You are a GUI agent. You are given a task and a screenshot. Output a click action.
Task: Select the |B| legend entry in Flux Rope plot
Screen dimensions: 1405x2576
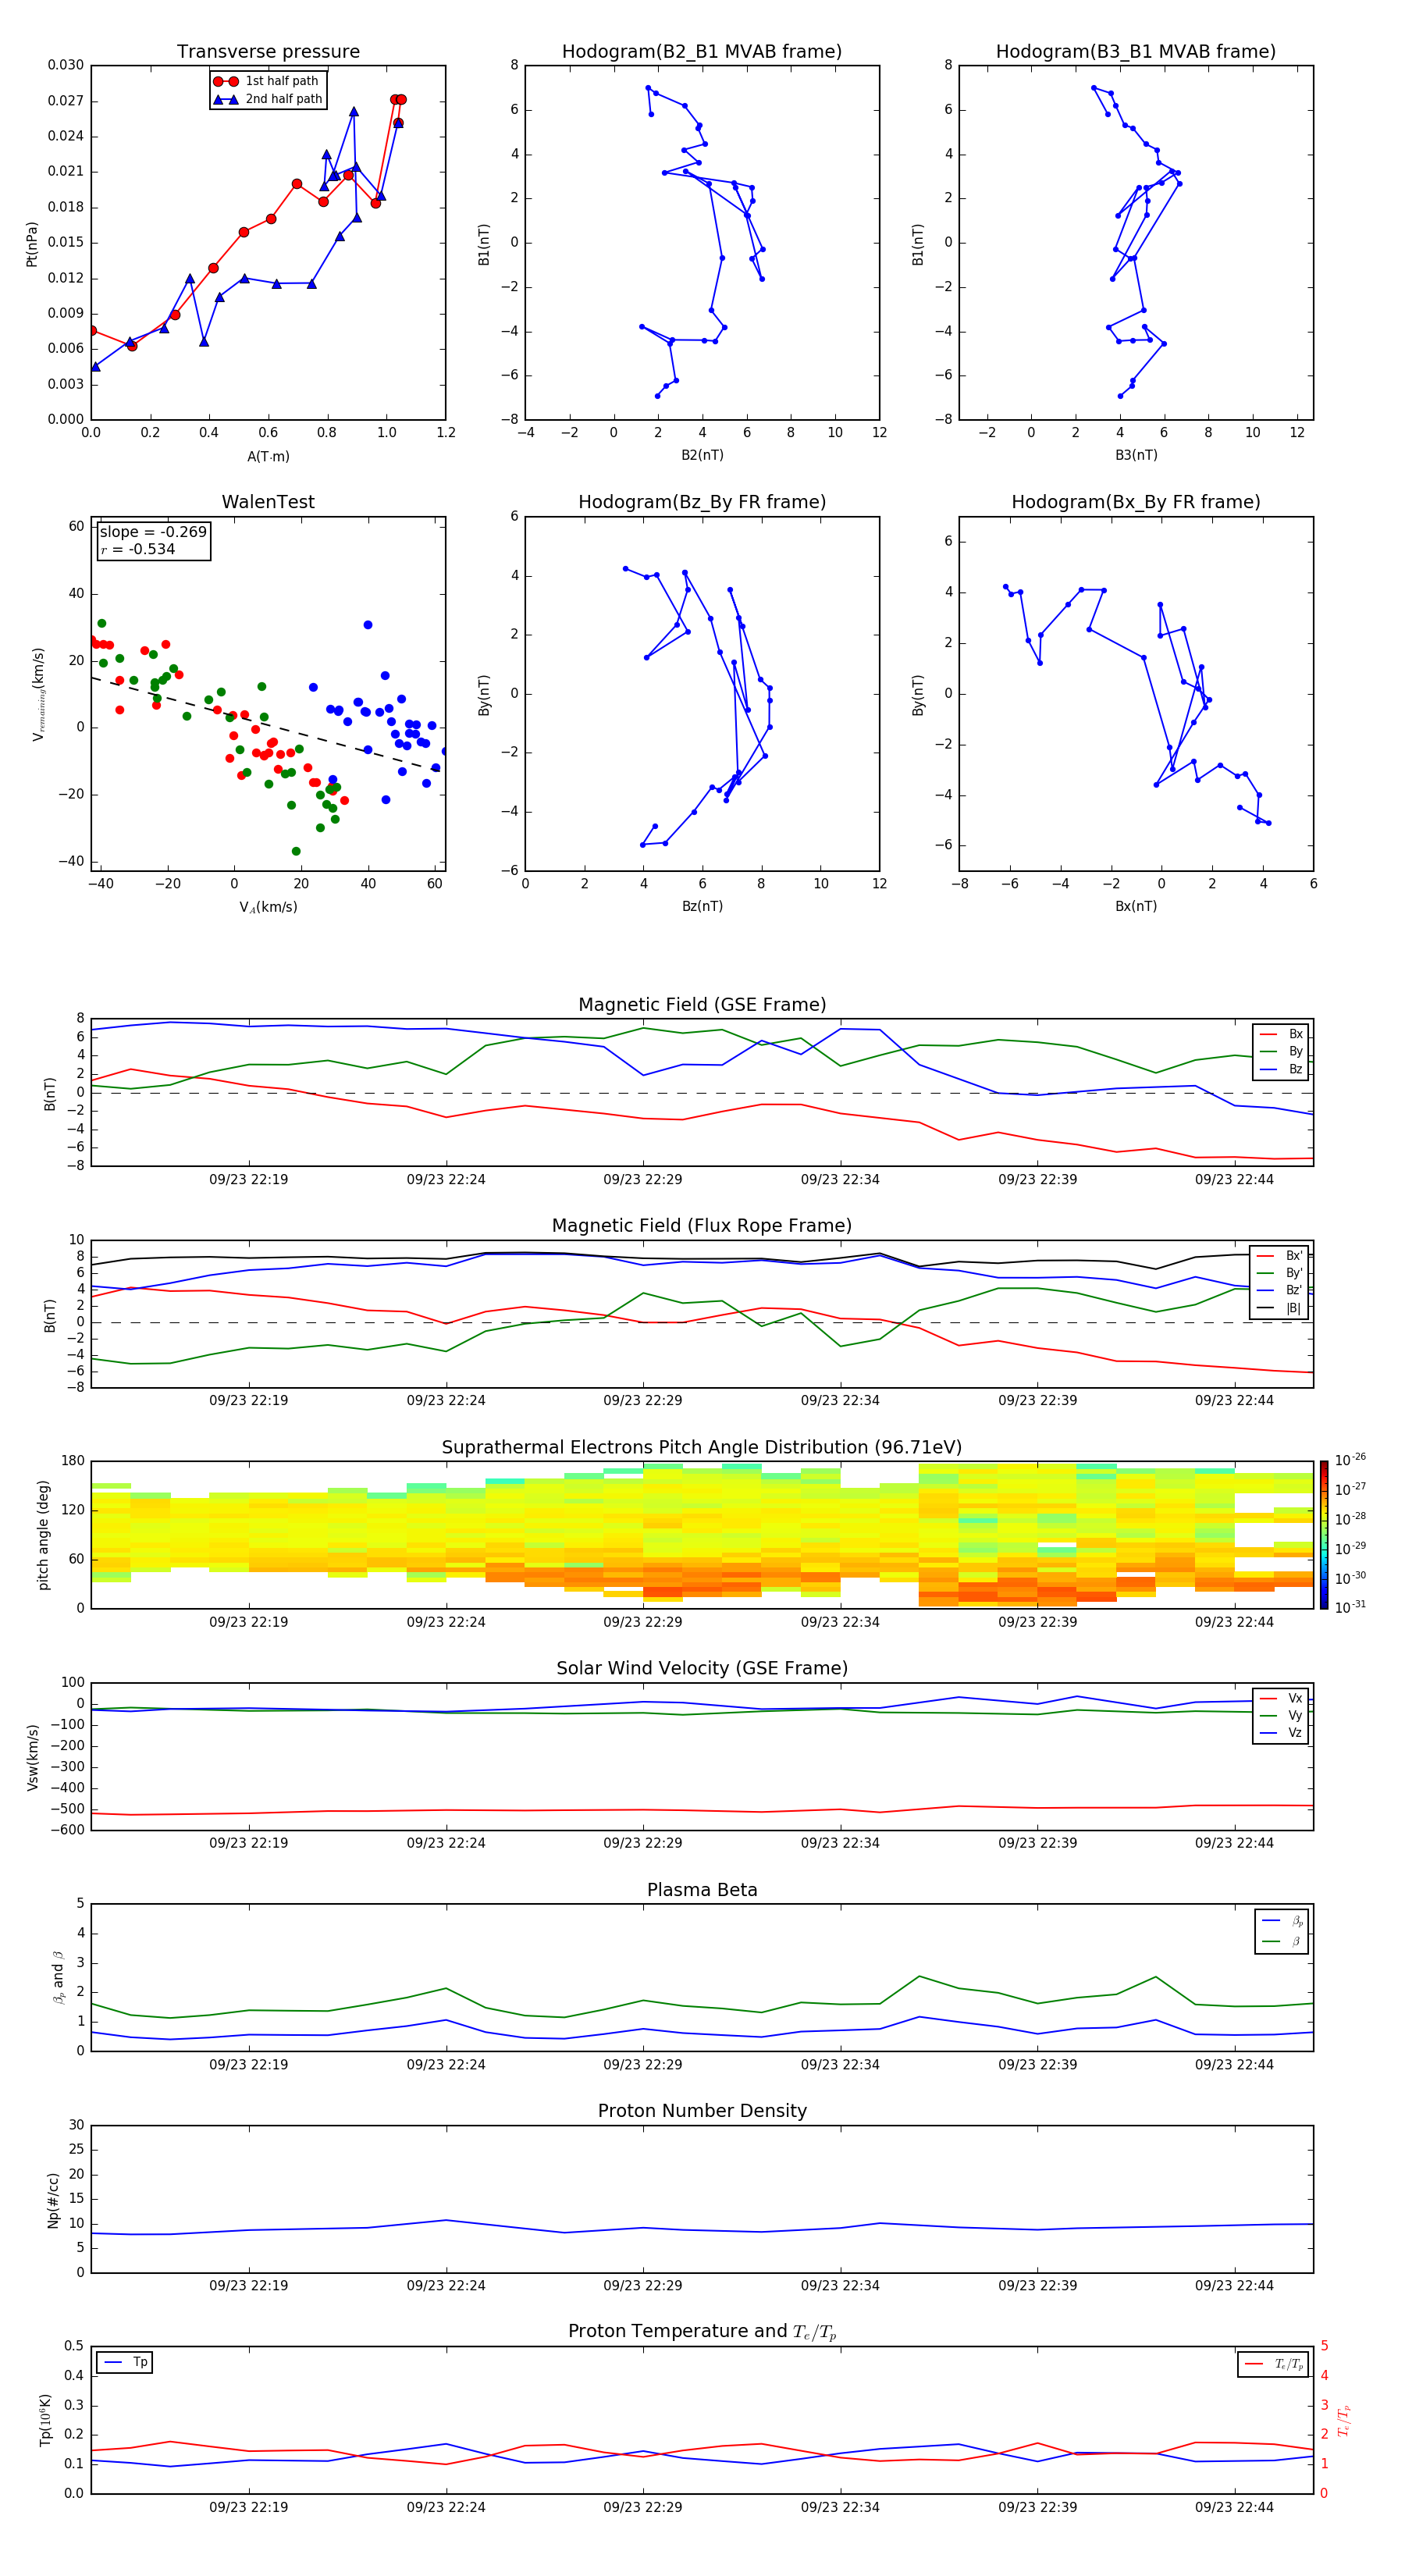[x=1280, y=1308]
